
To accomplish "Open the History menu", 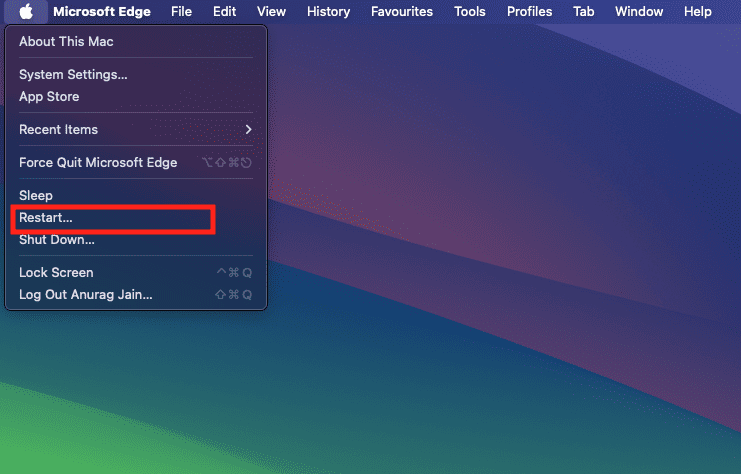I will [x=328, y=11].
